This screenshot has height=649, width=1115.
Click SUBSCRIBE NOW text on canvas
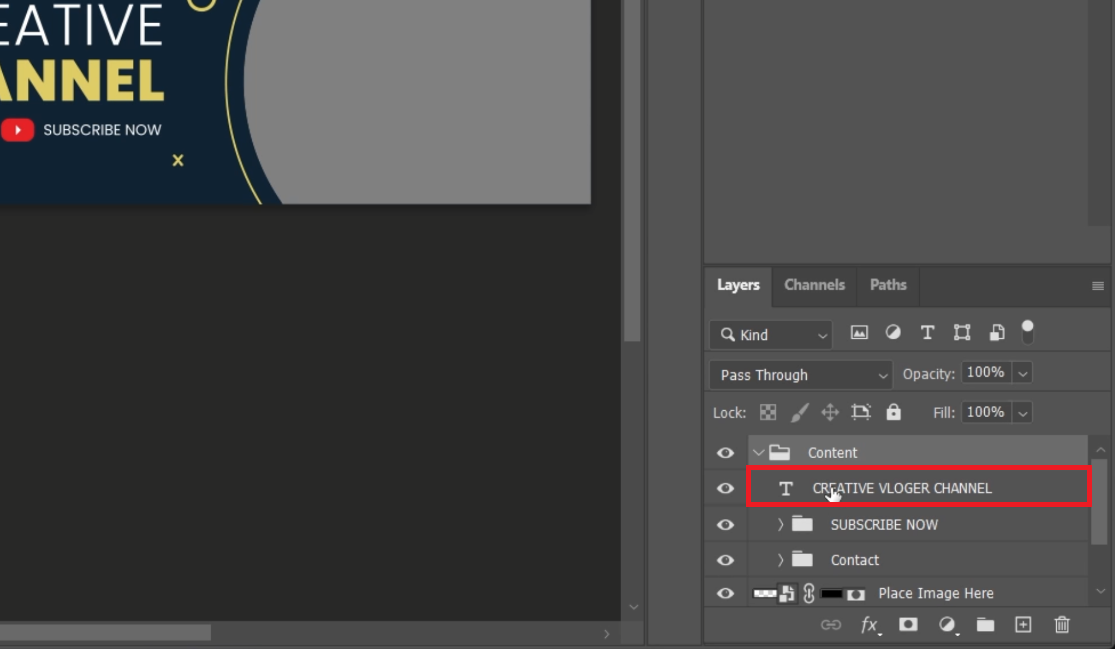click(x=102, y=130)
